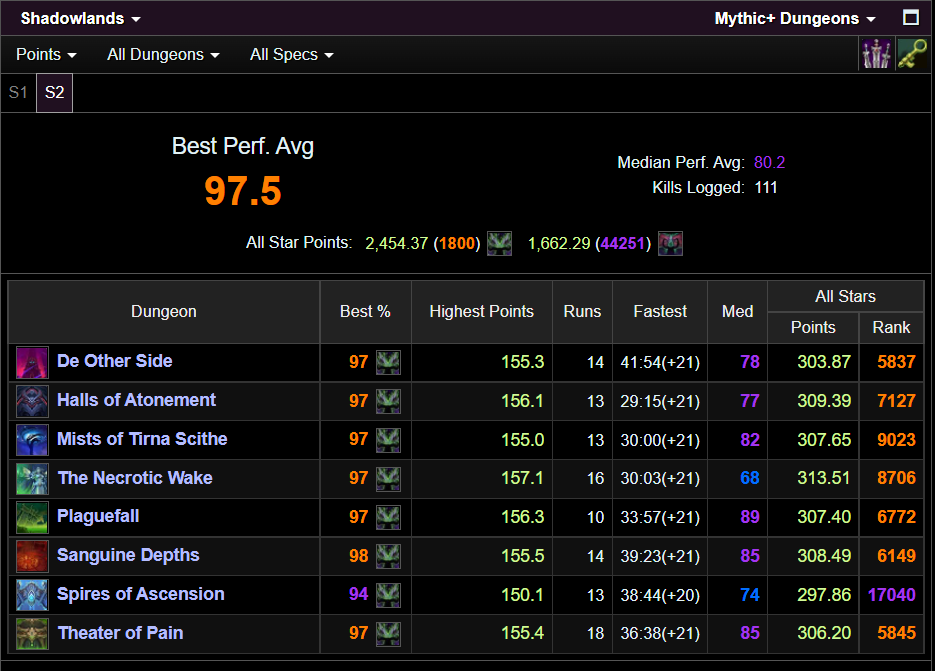The width and height of the screenshot is (935, 671).
Task: Click Plaguefall dungeon icon
Action: pyautogui.click(x=32, y=517)
